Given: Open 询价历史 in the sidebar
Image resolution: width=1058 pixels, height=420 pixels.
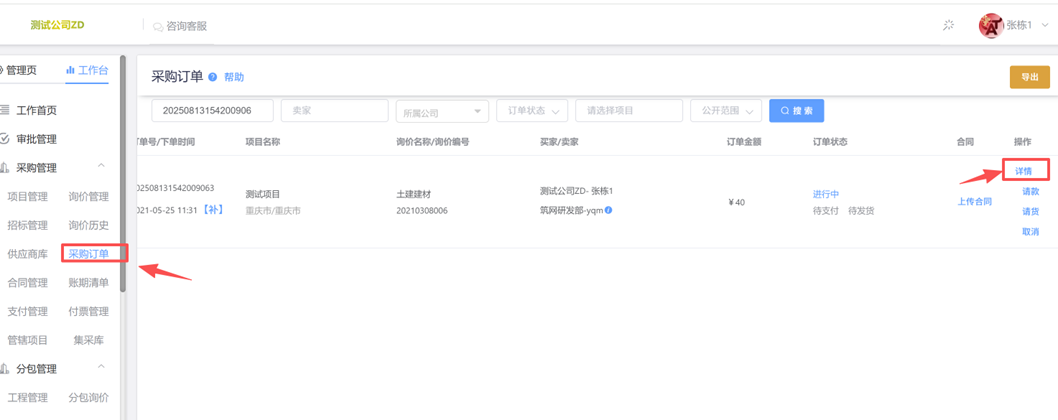Looking at the screenshot, I should (88, 225).
